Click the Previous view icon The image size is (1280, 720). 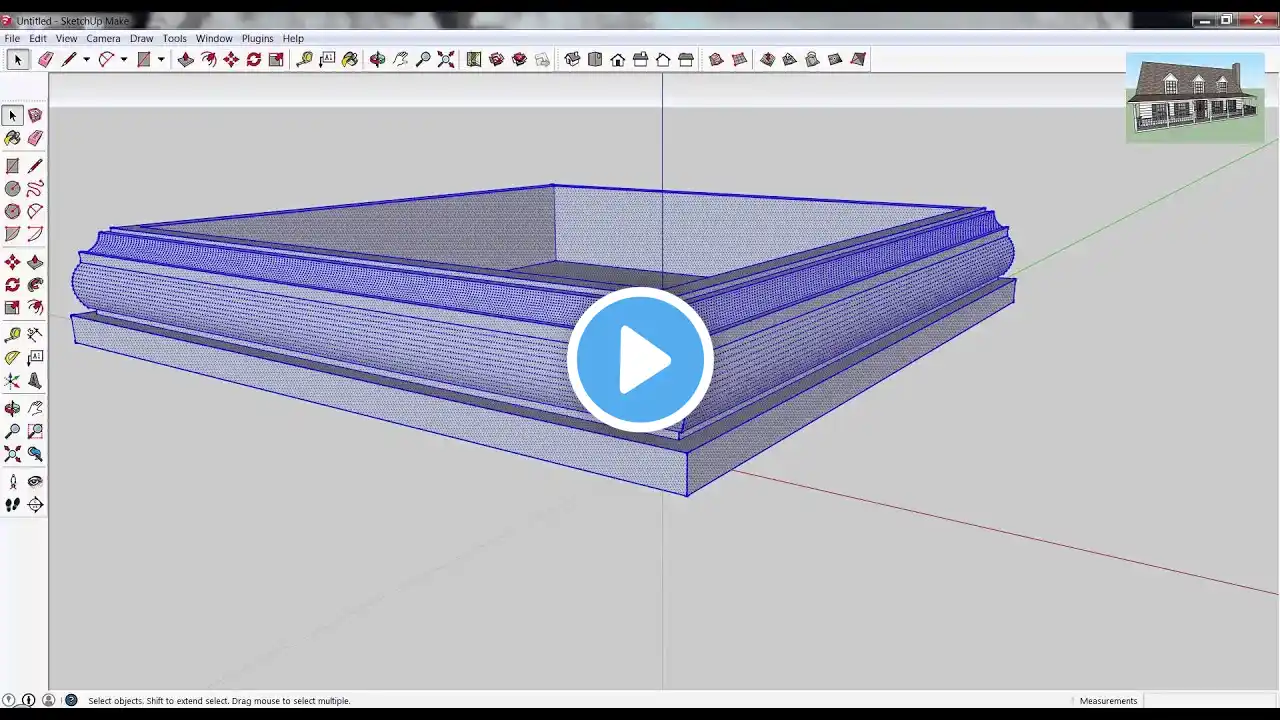pyautogui.click(x=35, y=454)
